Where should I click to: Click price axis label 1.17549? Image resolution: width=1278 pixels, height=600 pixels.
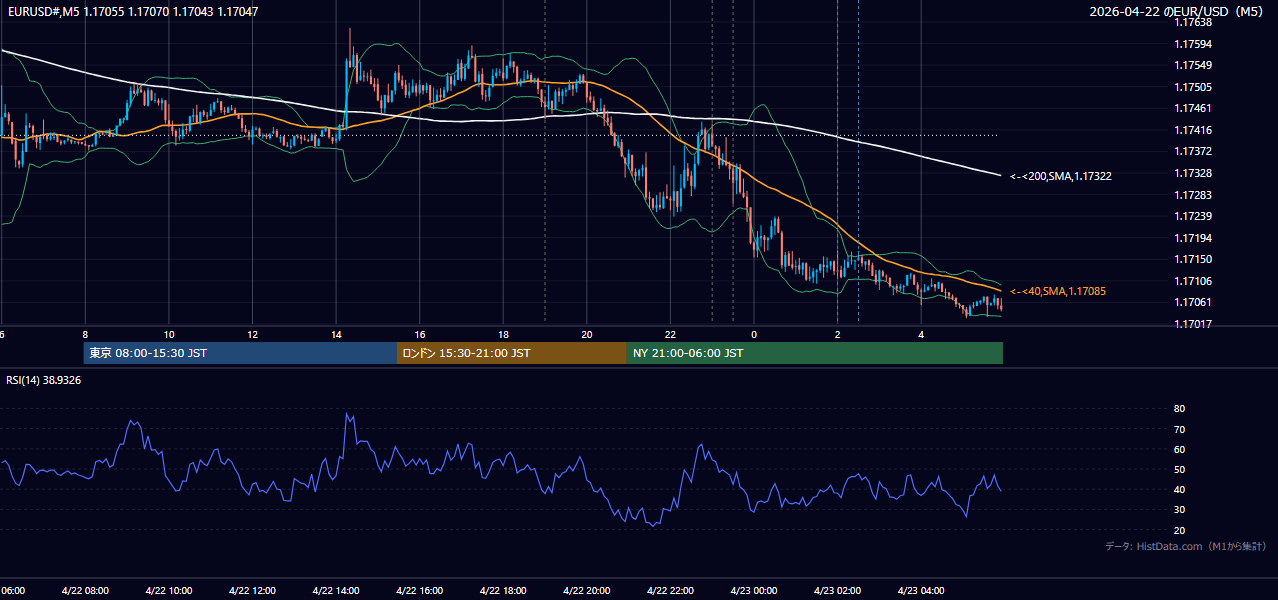[x=1194, y=65]
